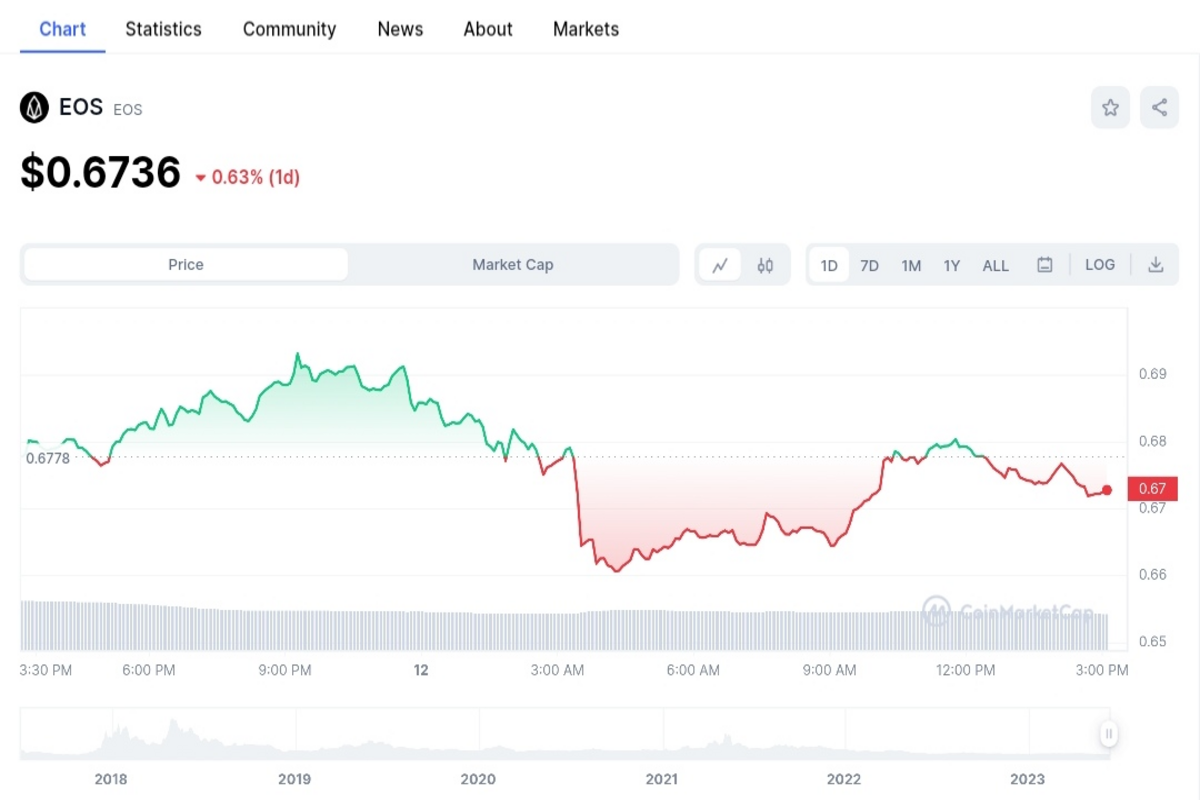Screen dimensions: 1200x800
Task: Click the 0.68 y-axis value
Action: (x=1153, y=441)
